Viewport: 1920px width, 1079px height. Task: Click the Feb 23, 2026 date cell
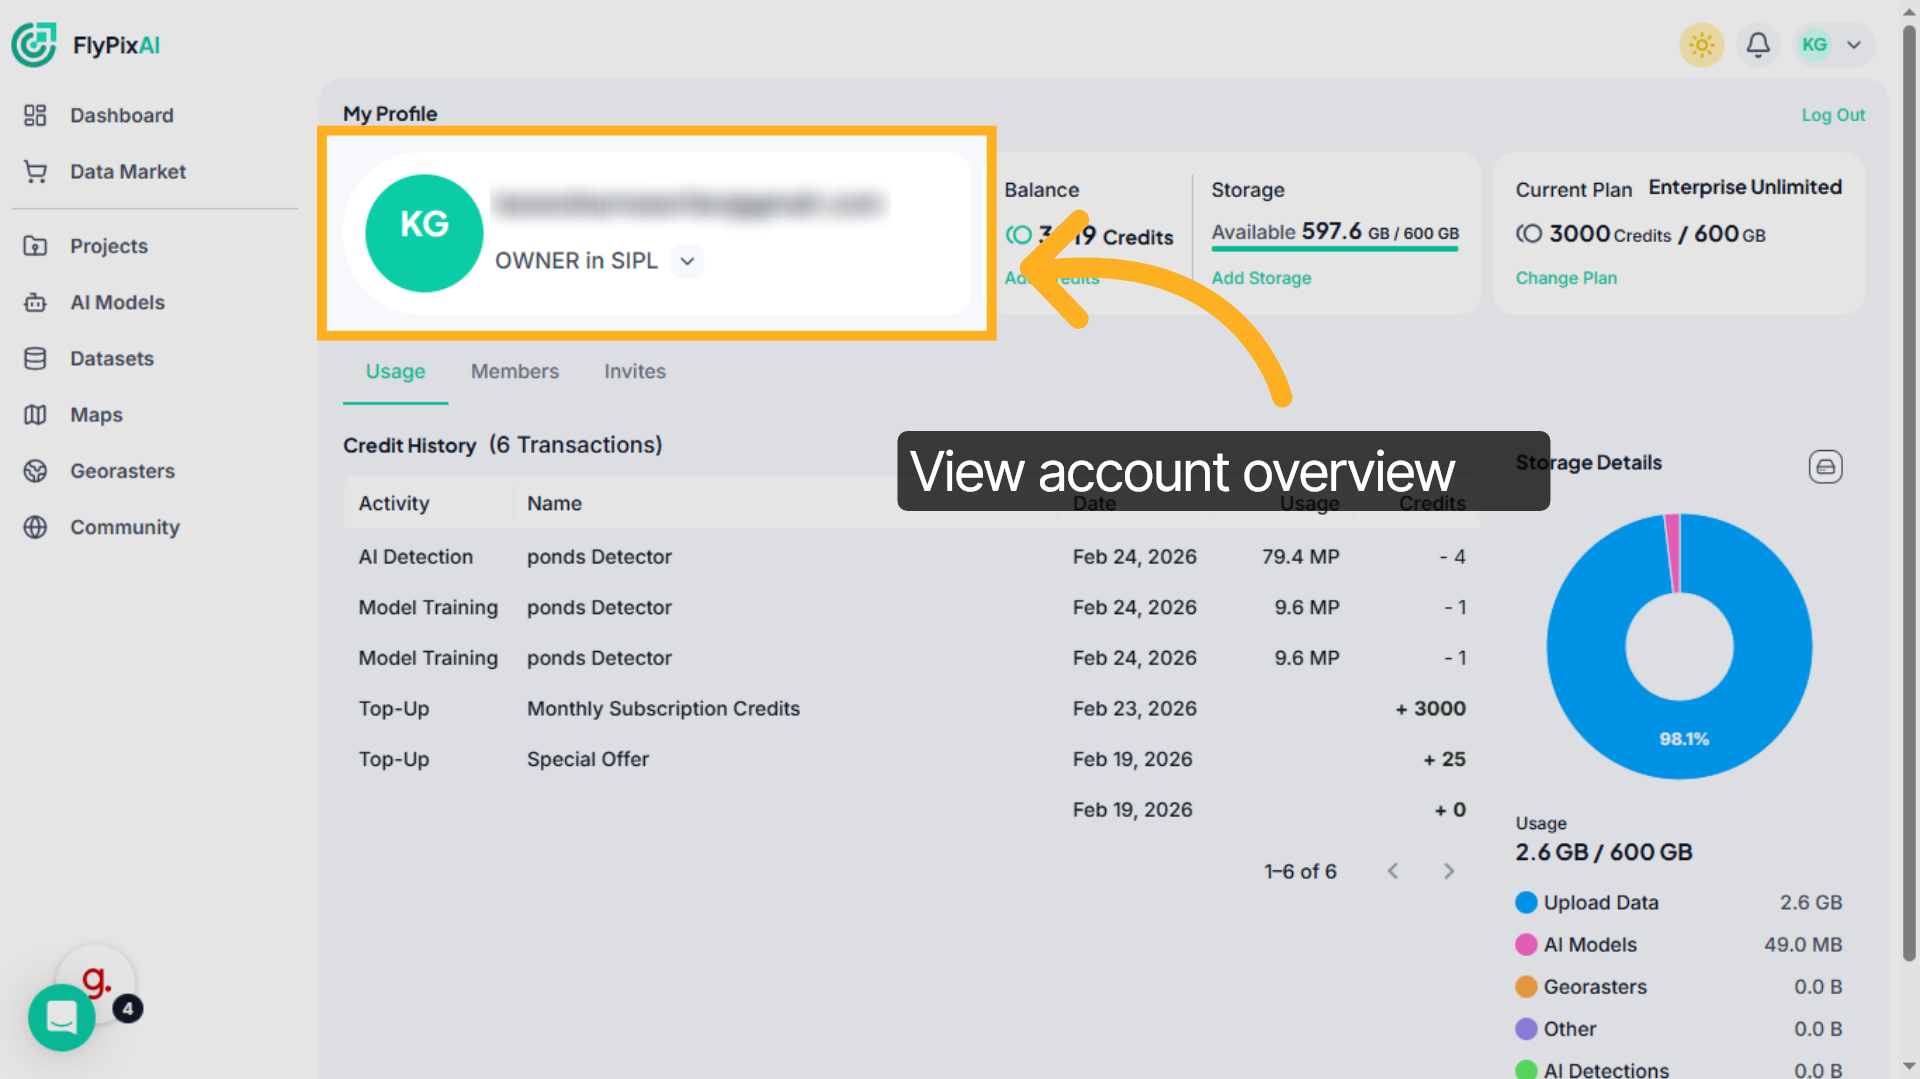coord(1134,708)
